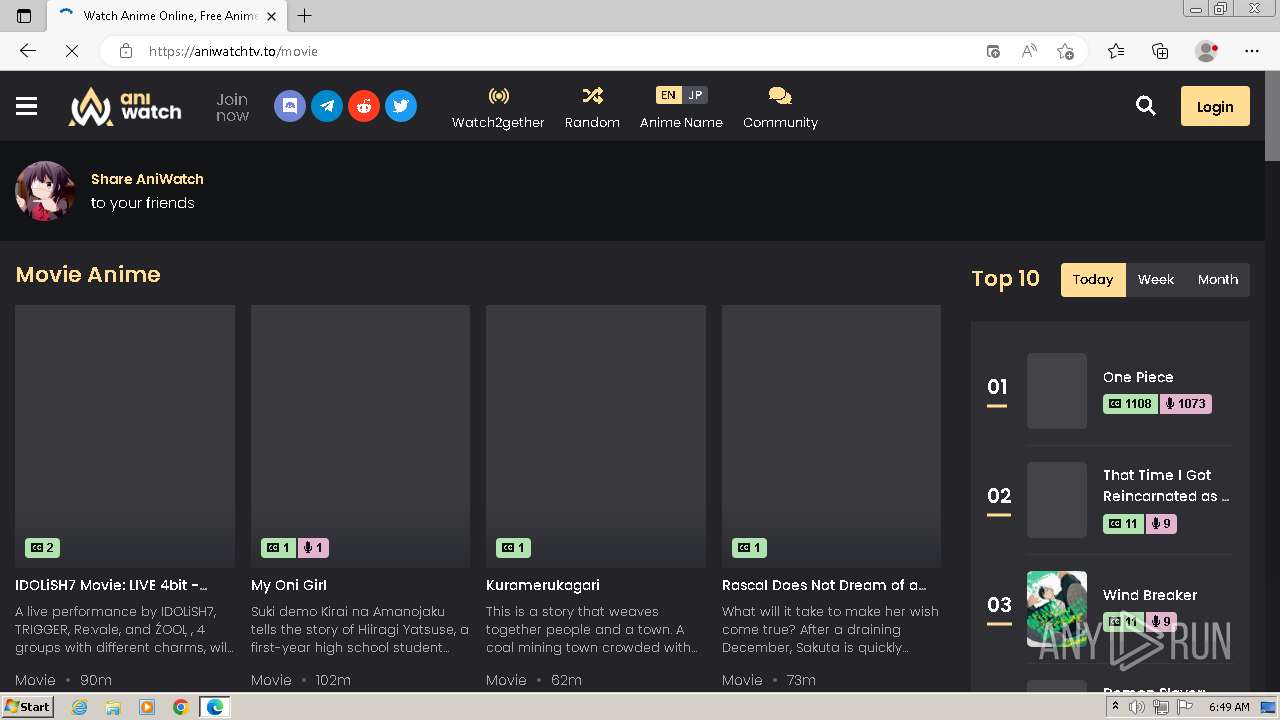Open Edge Settings and more menu
Image resolution: width=1280 pixels, height=720 pixels.
click(1252, 51)
